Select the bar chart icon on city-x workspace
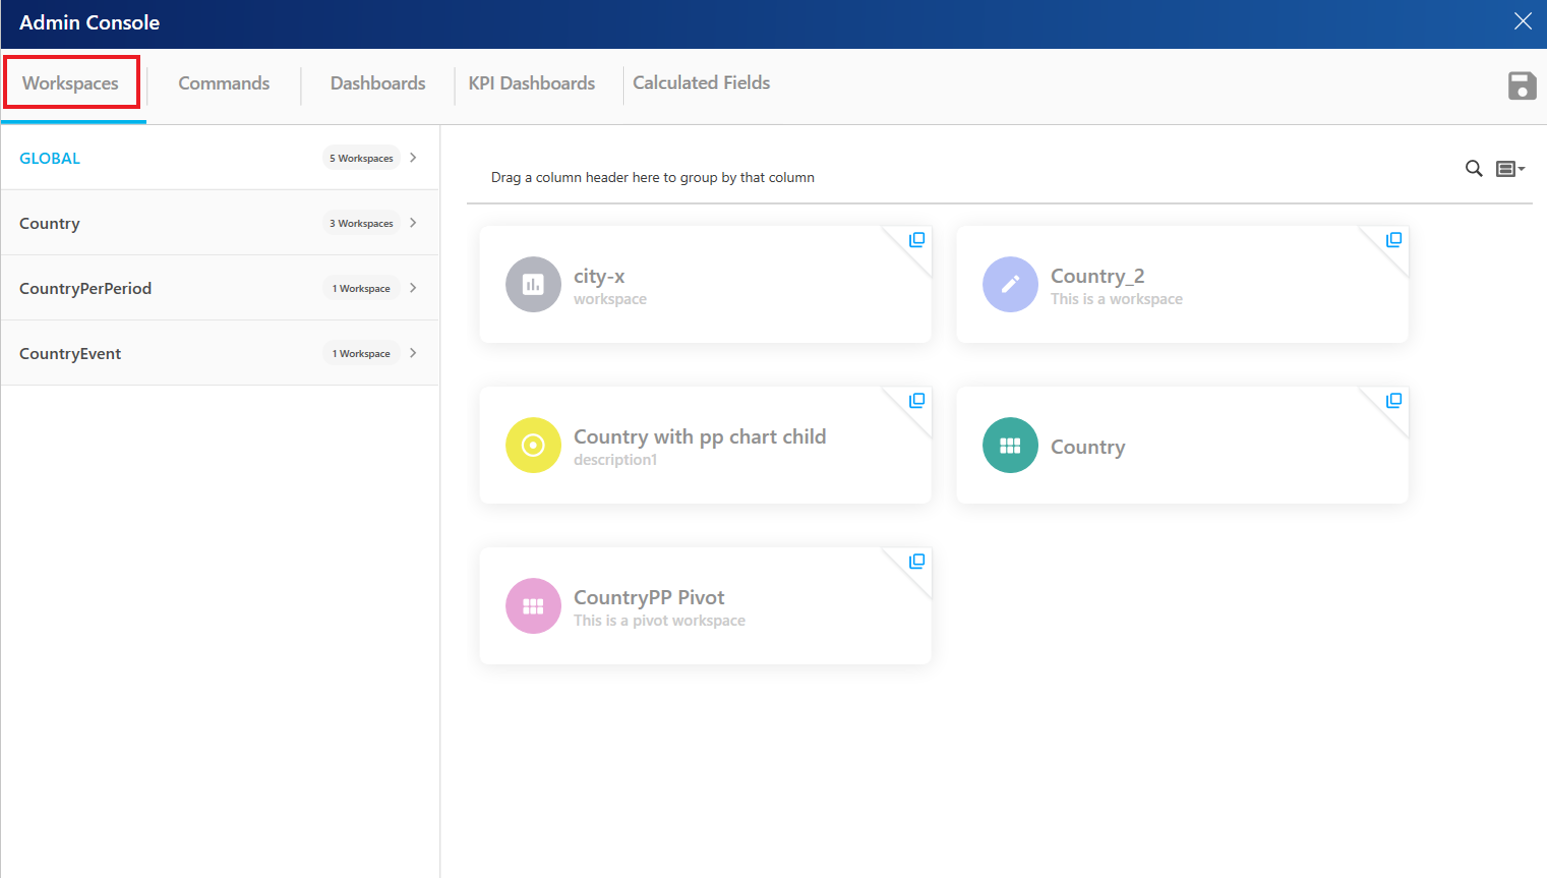Viewport: 1547px width, 878px height. tap(533, 284)
